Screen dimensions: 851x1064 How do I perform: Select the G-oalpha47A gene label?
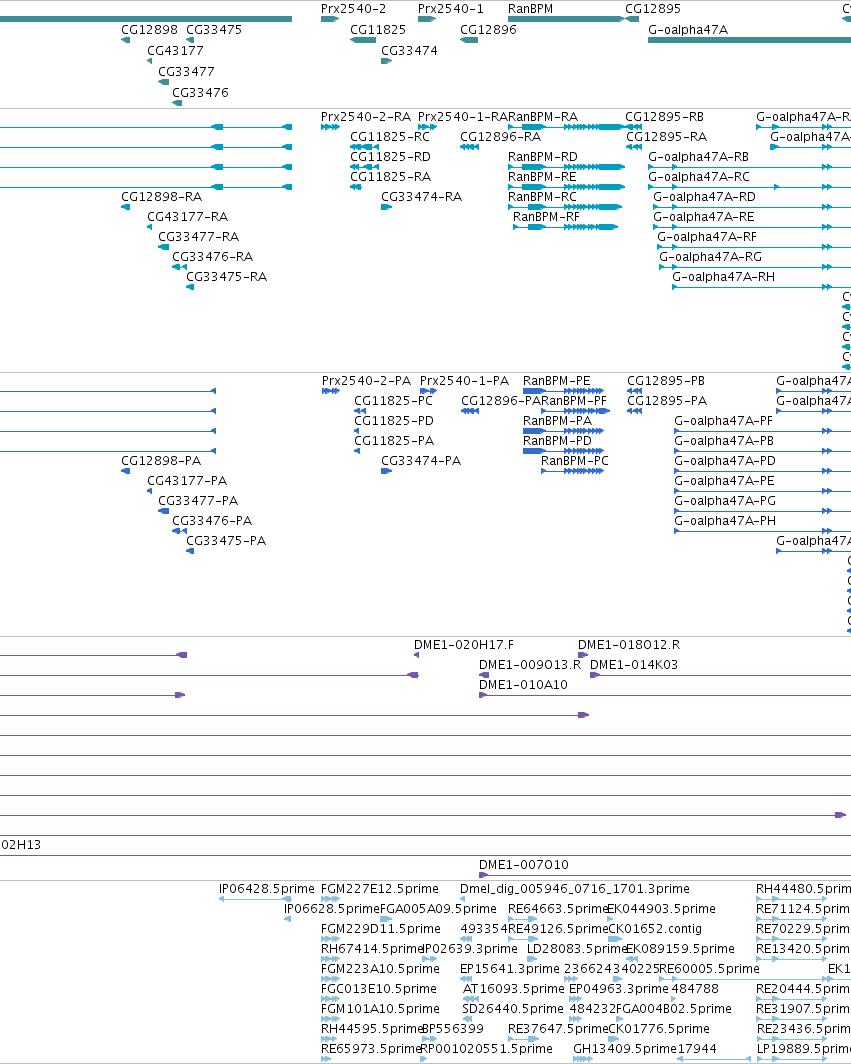pyautogui.click(x=687, y=30)
